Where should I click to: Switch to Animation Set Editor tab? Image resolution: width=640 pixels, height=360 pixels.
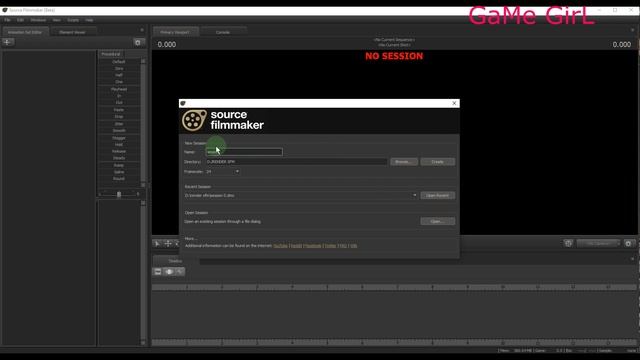point(25,32)
